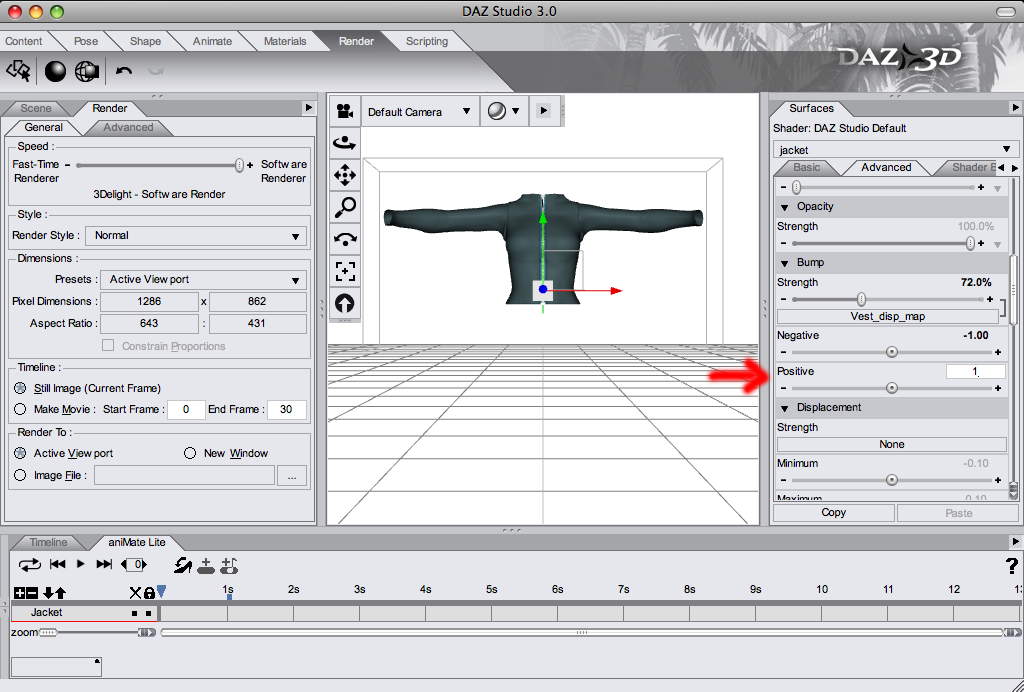
Task: Undo the last action with the arrow icon
Action: coord(123,71)
